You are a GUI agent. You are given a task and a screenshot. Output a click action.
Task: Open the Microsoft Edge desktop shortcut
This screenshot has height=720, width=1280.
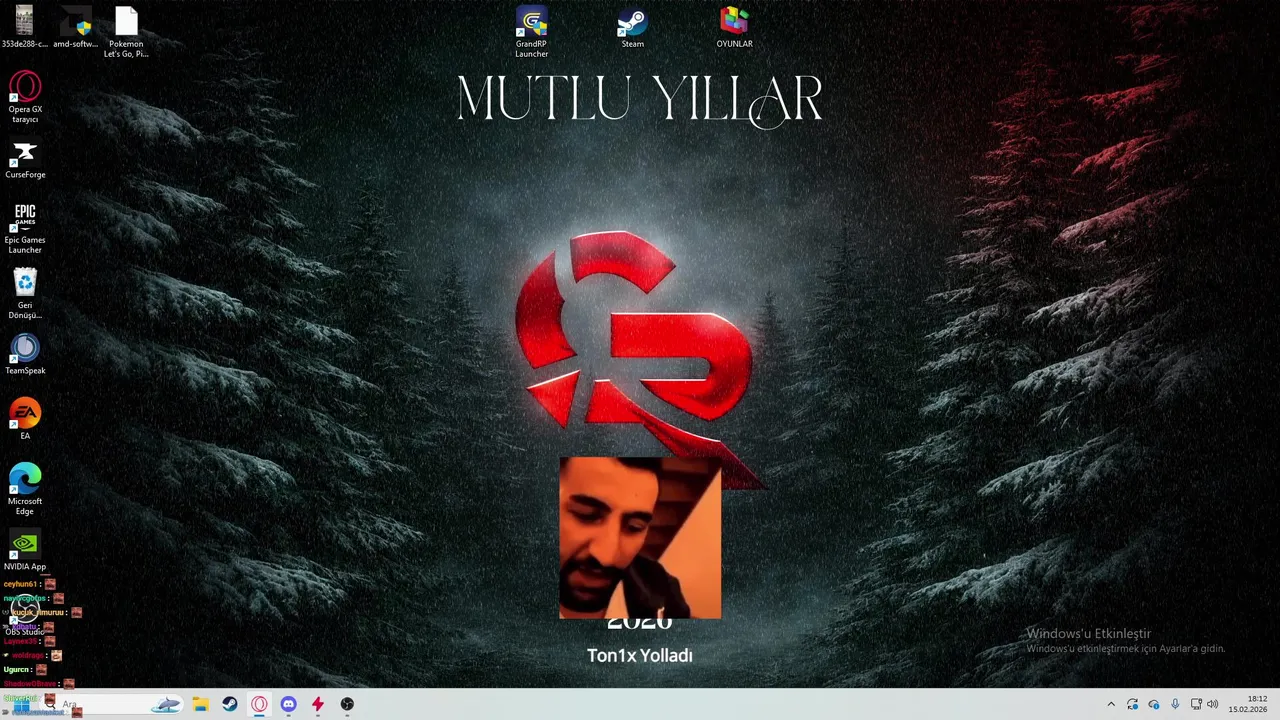(25, 489)
